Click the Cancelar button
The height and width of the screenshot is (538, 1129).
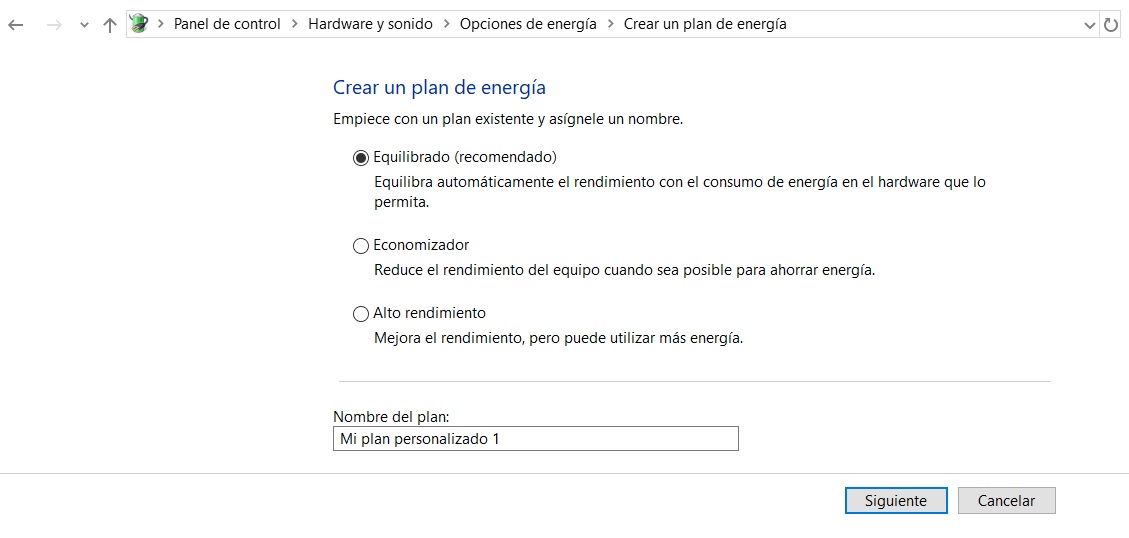coord(1006,501)
